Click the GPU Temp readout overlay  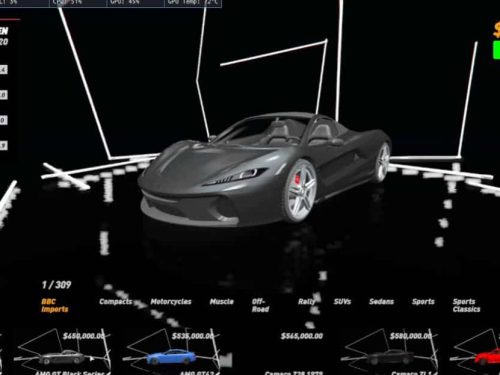click(193, 2)
